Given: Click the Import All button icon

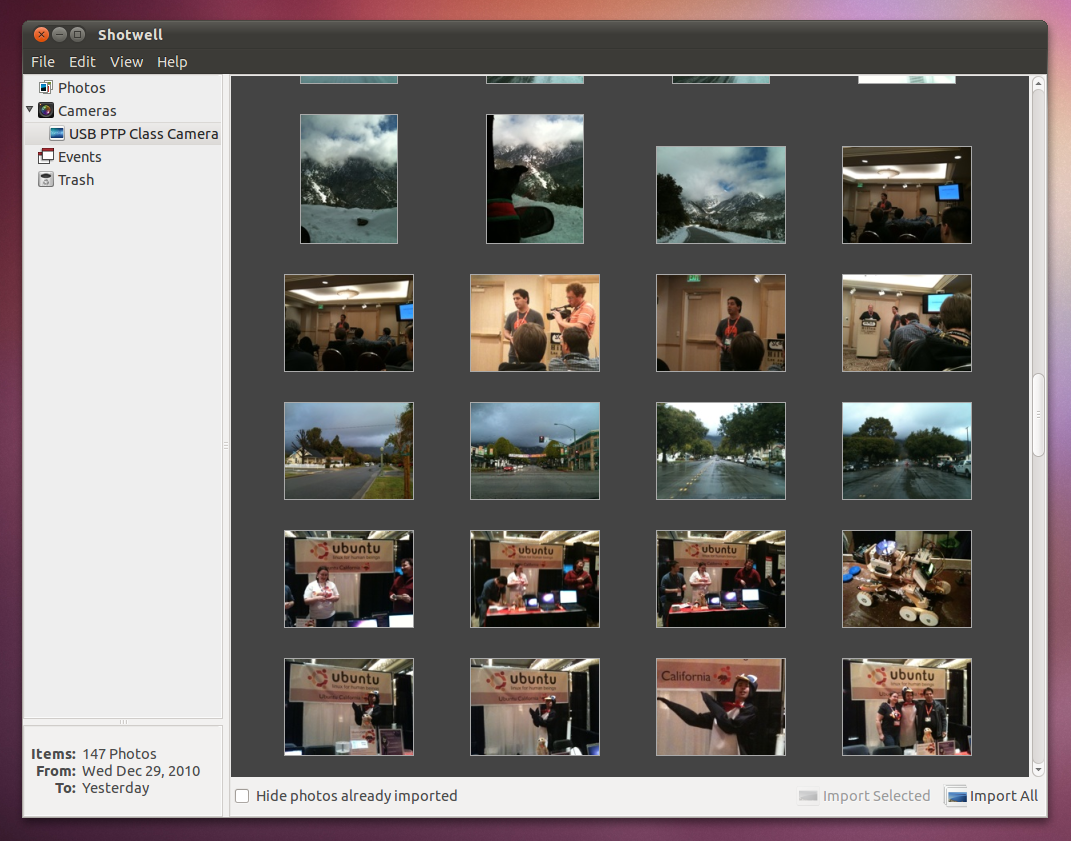Looking at the screenshot, I should (x=956, y=796).
